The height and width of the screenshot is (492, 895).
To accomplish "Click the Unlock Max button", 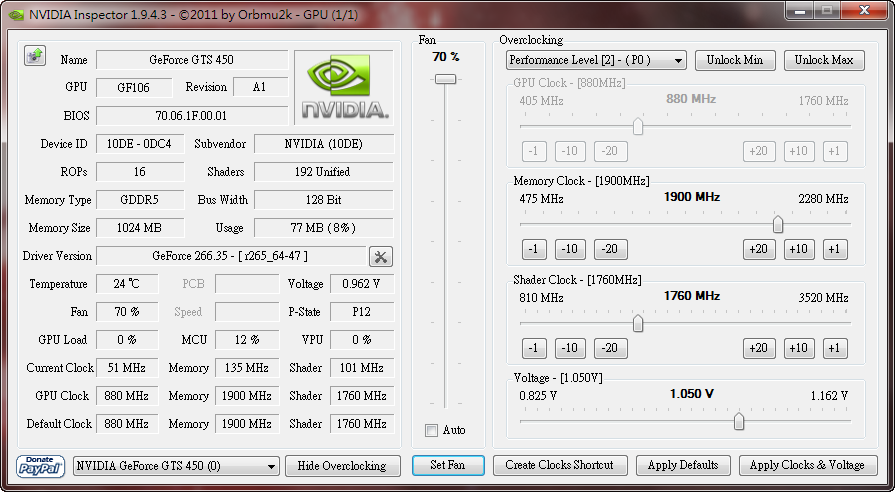I will pos(824,60).
